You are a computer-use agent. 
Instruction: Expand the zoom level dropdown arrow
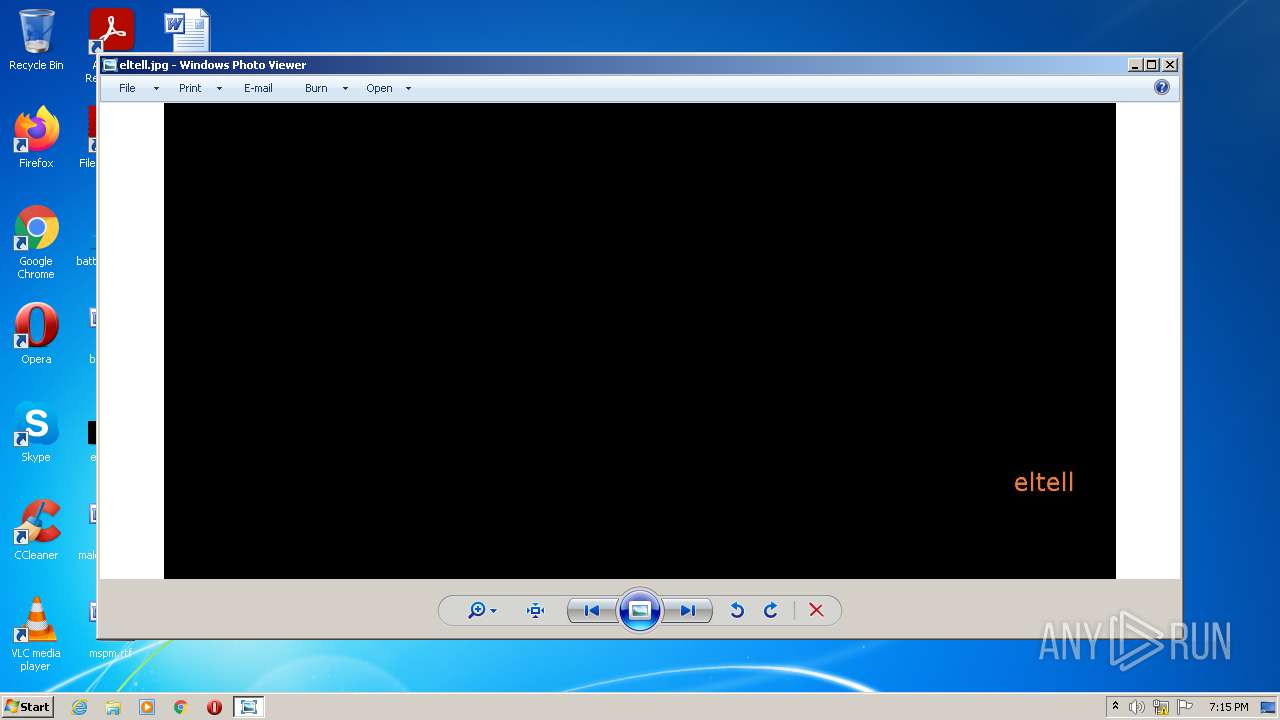pos(494,611)
